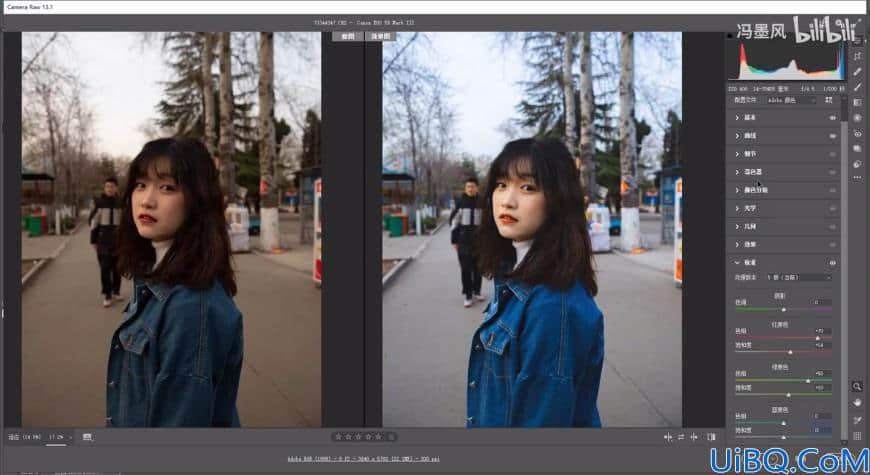870x475 pixels.
Task: Cycle the Before/After view layout icon
Action: (x=711, y=437)
